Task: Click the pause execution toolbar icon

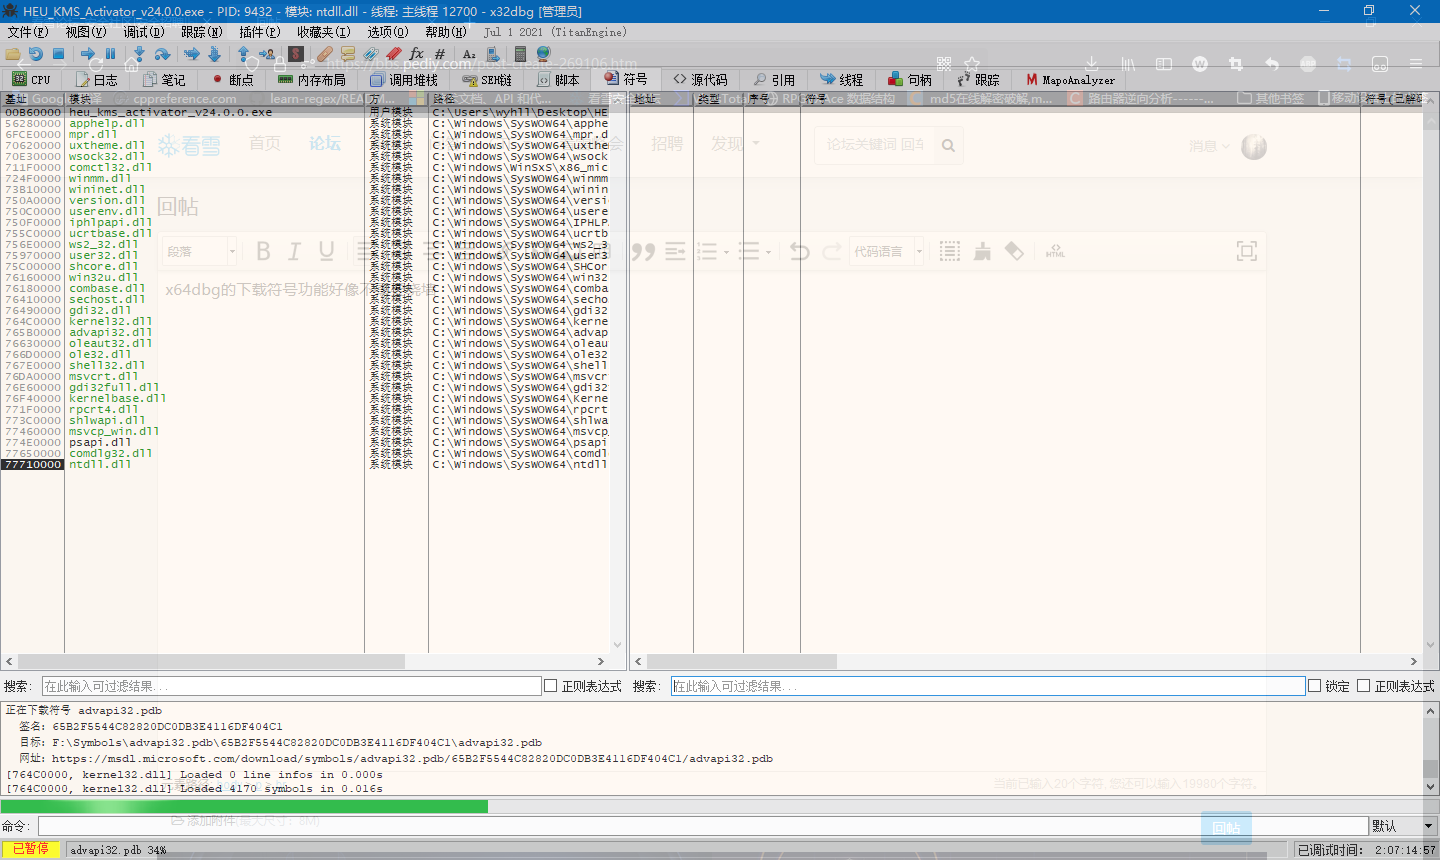Action: coord(110,54)
